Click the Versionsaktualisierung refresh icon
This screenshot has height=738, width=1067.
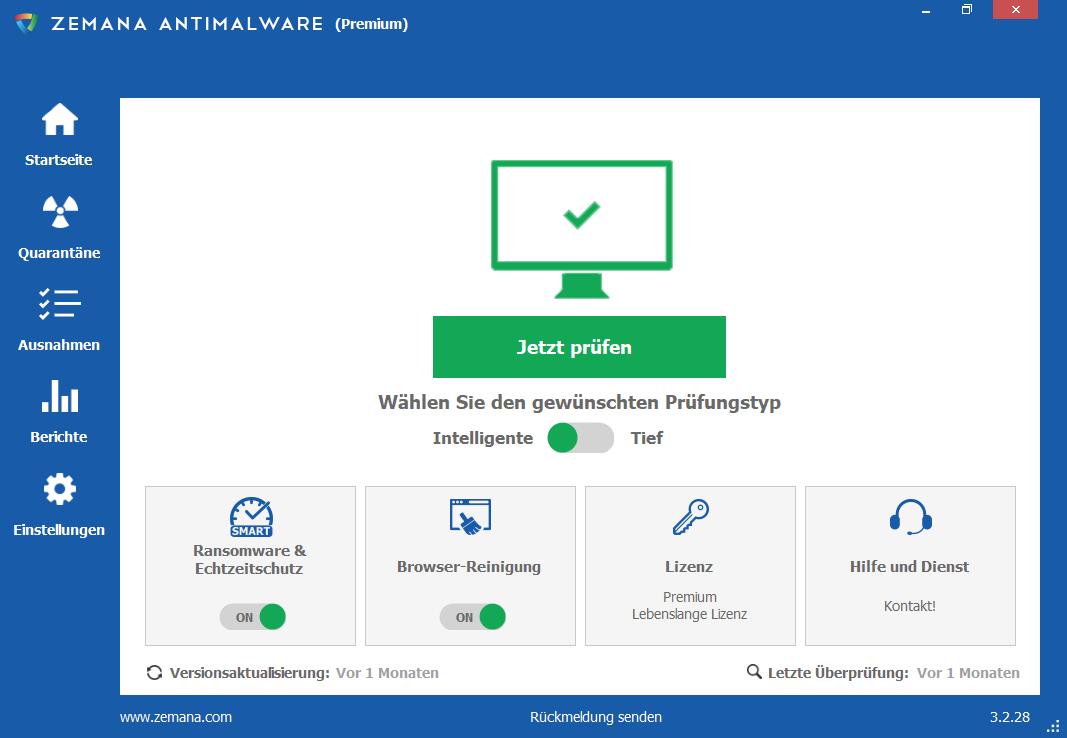point(154,673)
